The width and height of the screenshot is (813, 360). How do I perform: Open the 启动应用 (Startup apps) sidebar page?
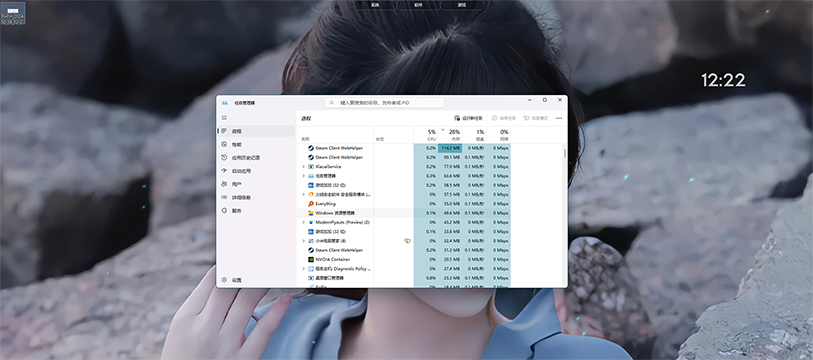(x=256, y=171)
